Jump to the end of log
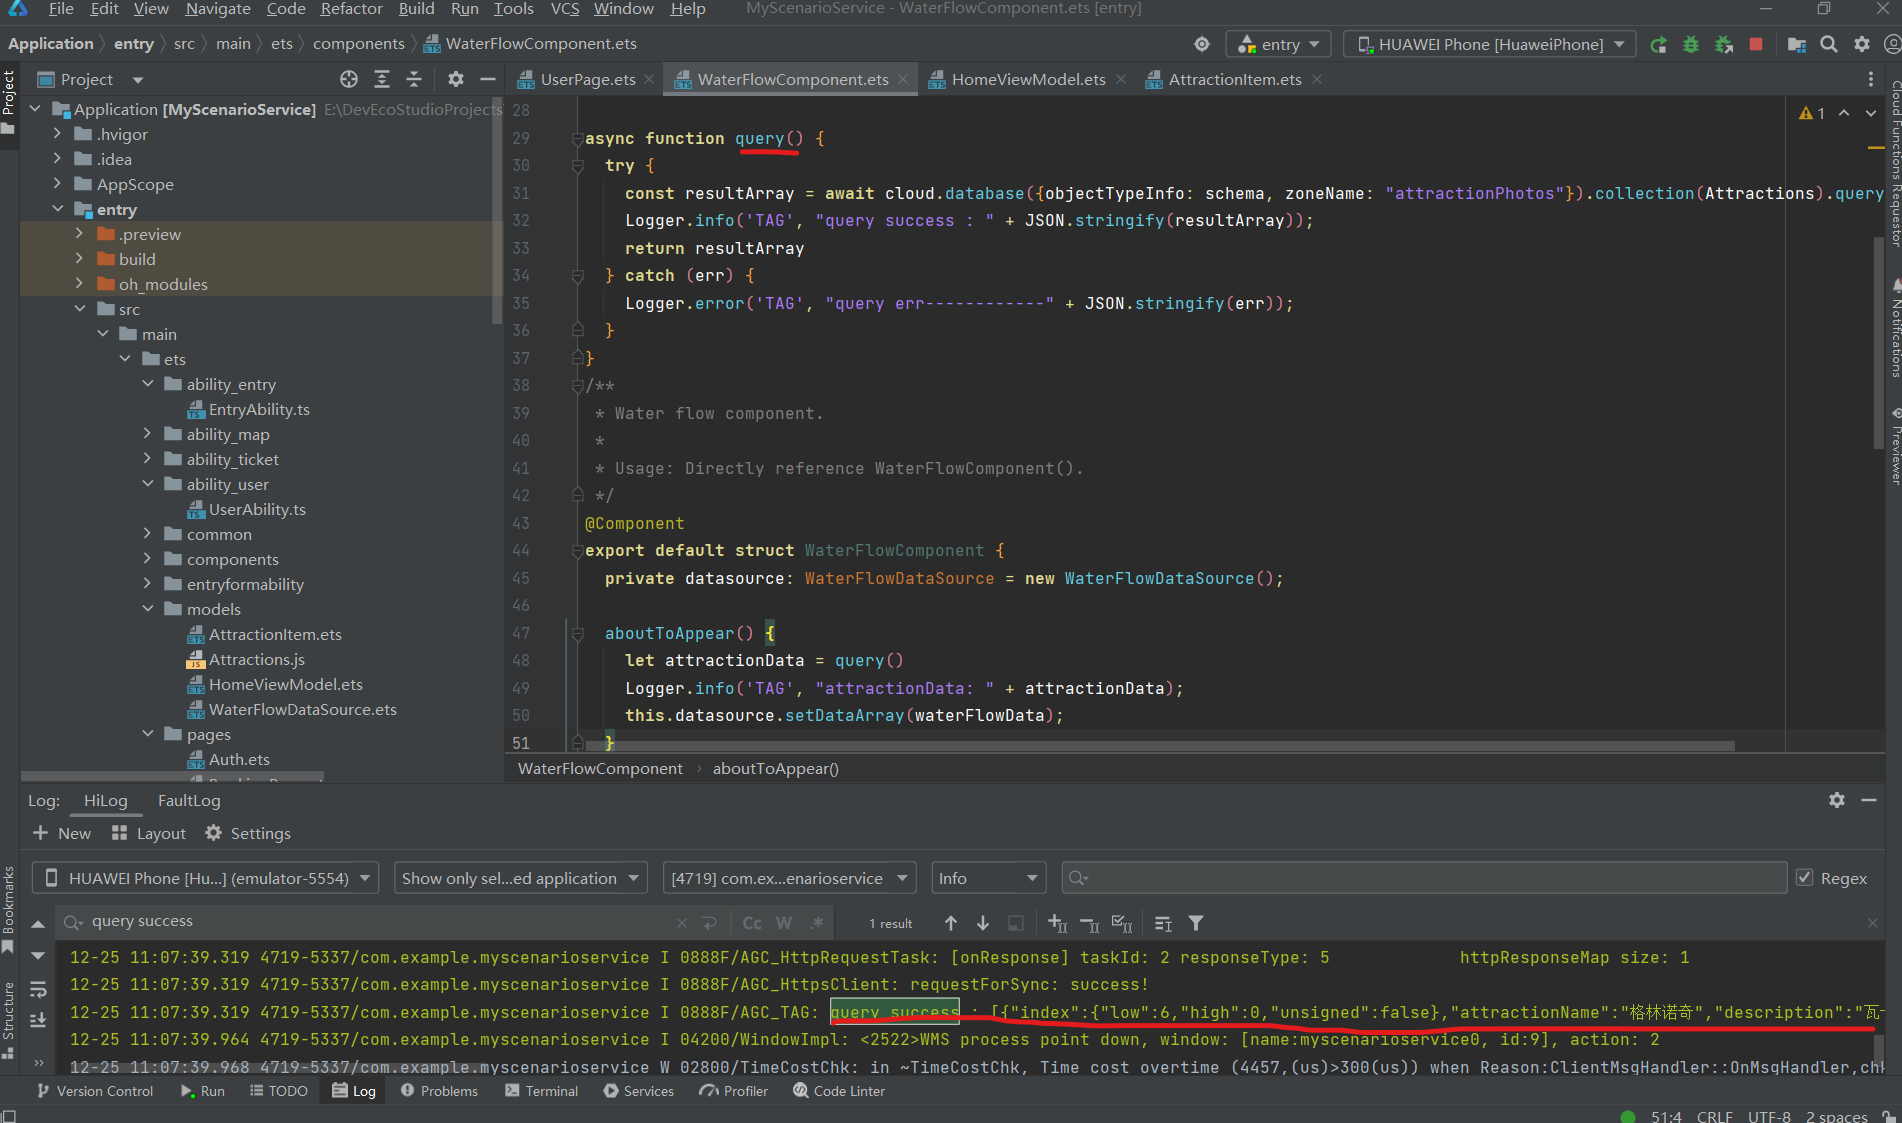Screen dimensions: 1902x1123 click(38, 1020)
